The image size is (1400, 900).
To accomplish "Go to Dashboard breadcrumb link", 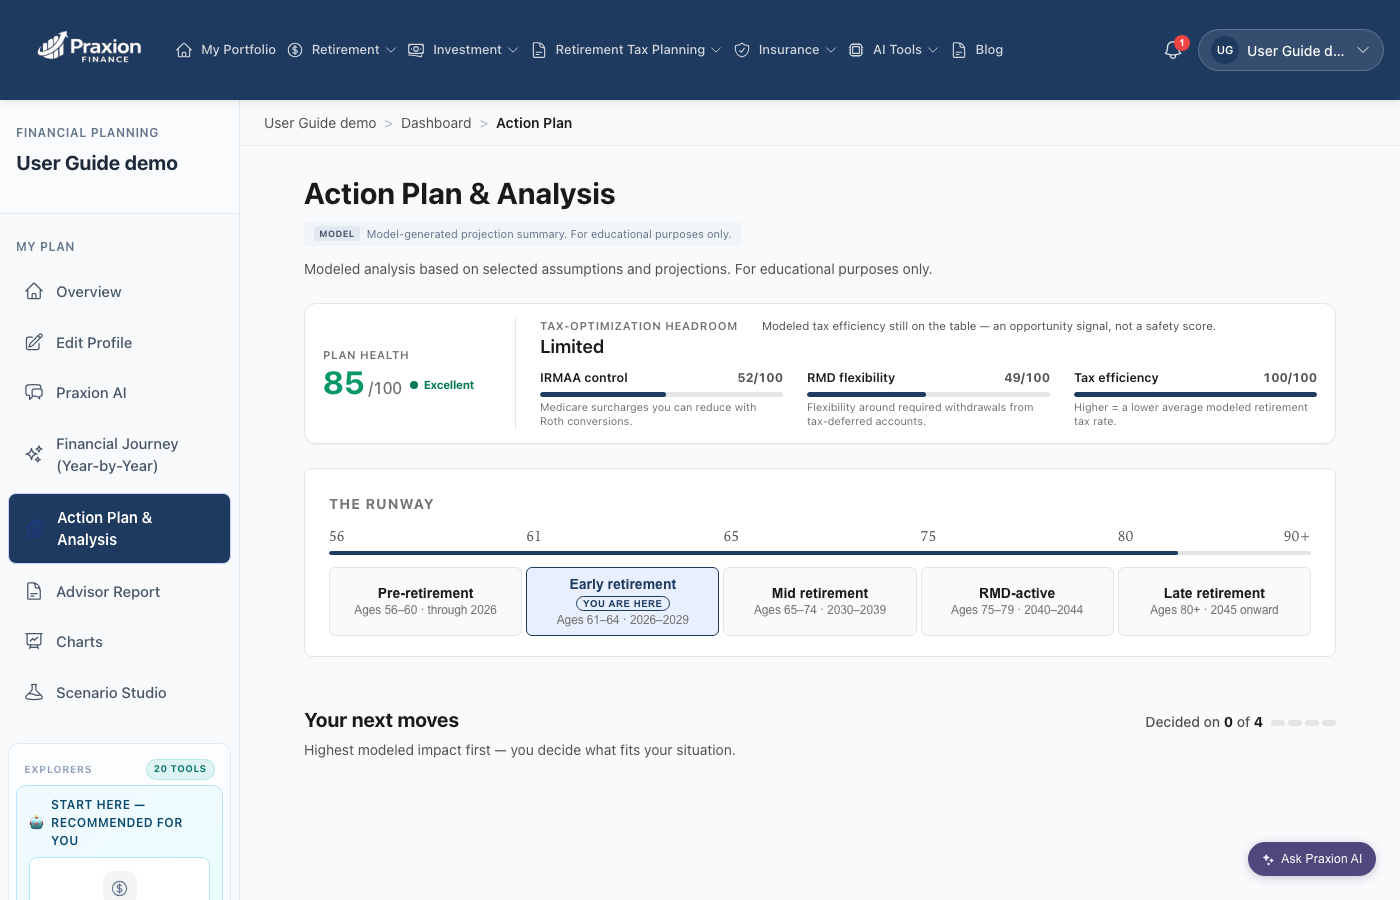I will (x=436, y=123).
